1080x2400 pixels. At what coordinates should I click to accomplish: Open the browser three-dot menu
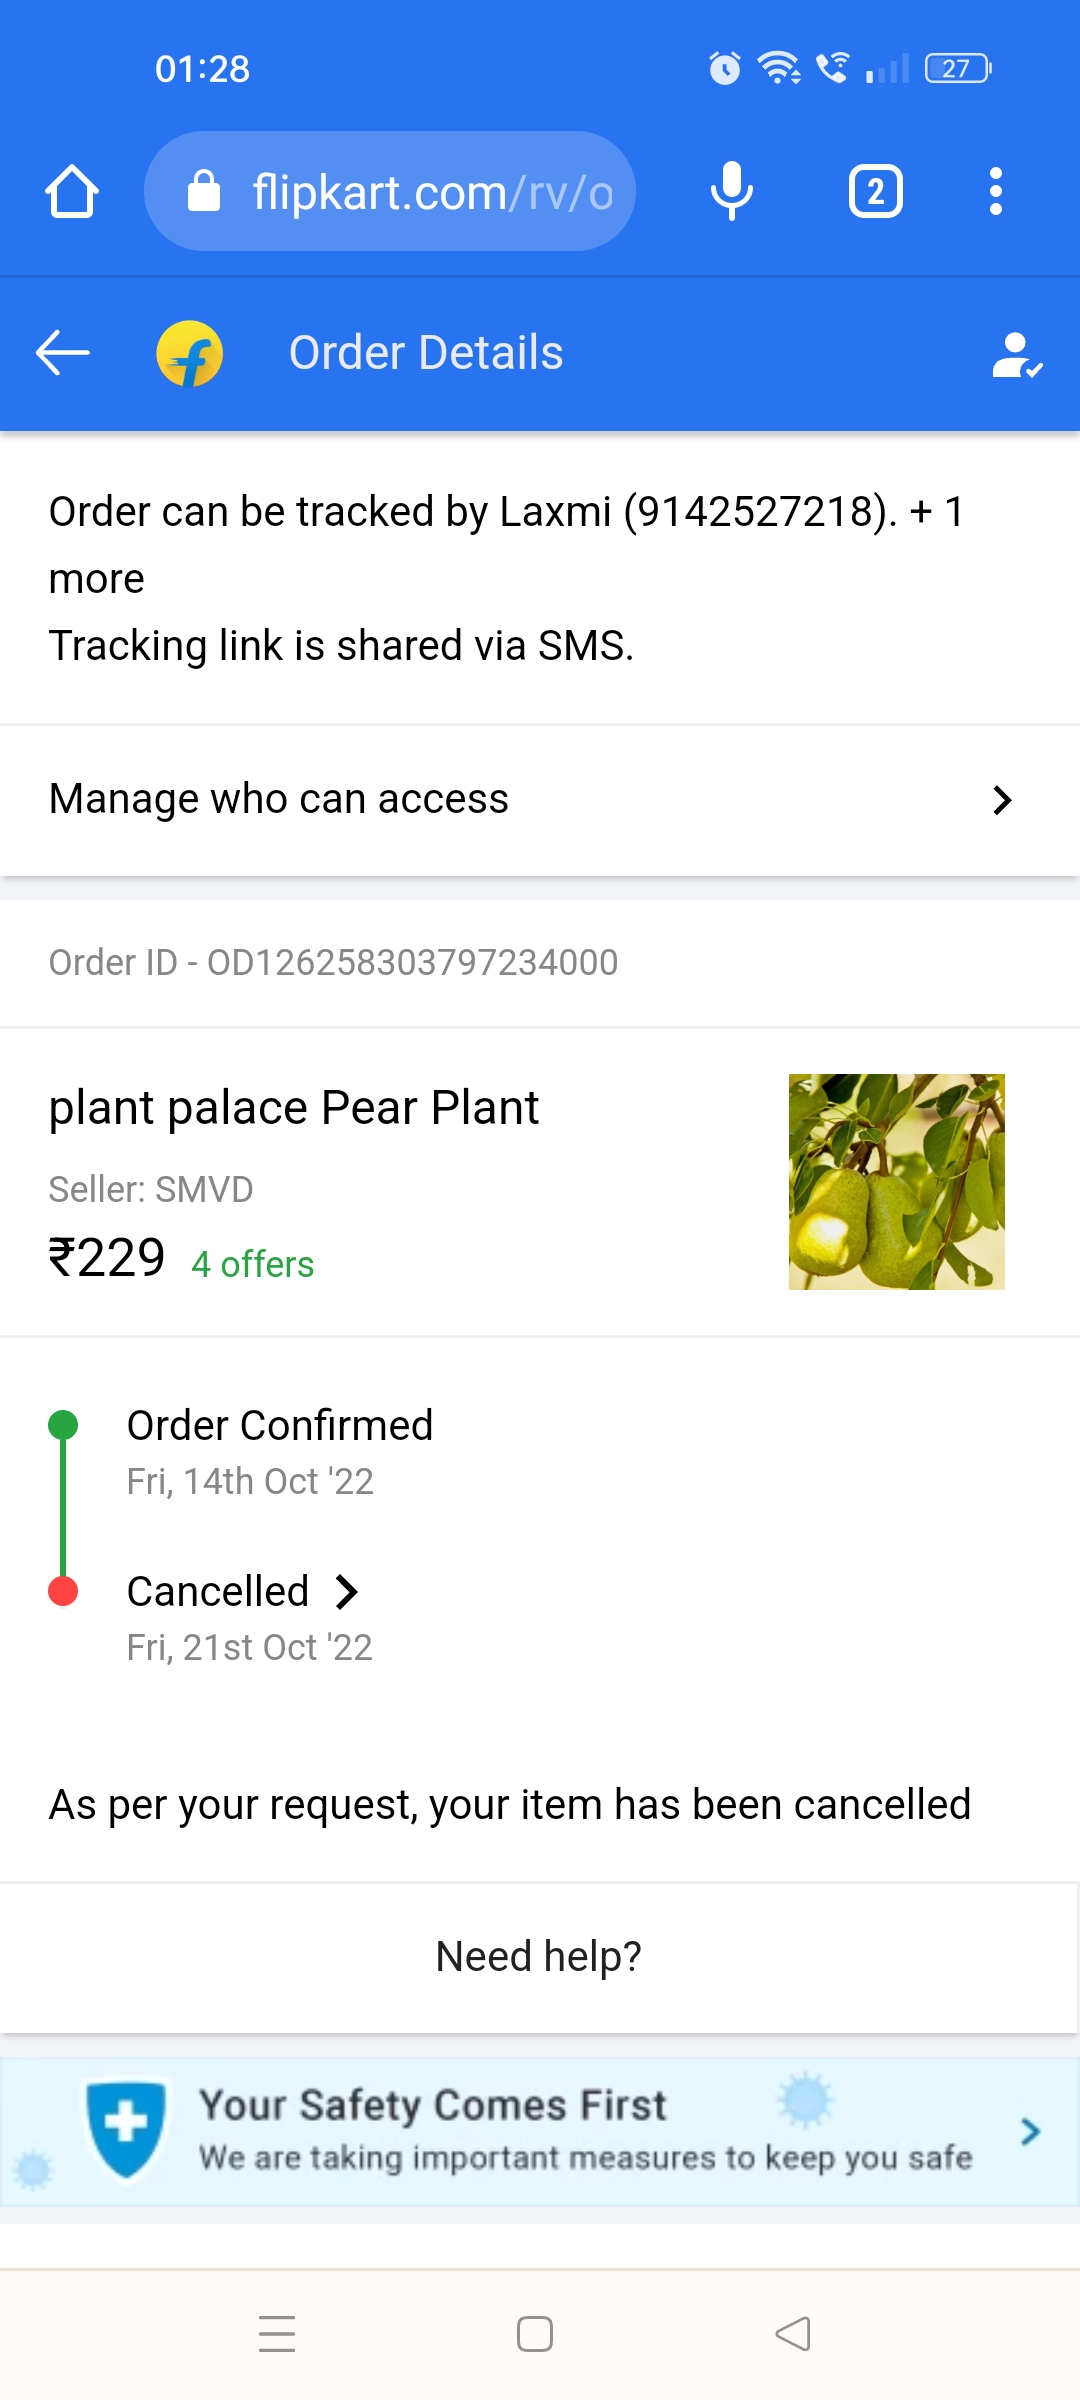[x=995, y=191]
